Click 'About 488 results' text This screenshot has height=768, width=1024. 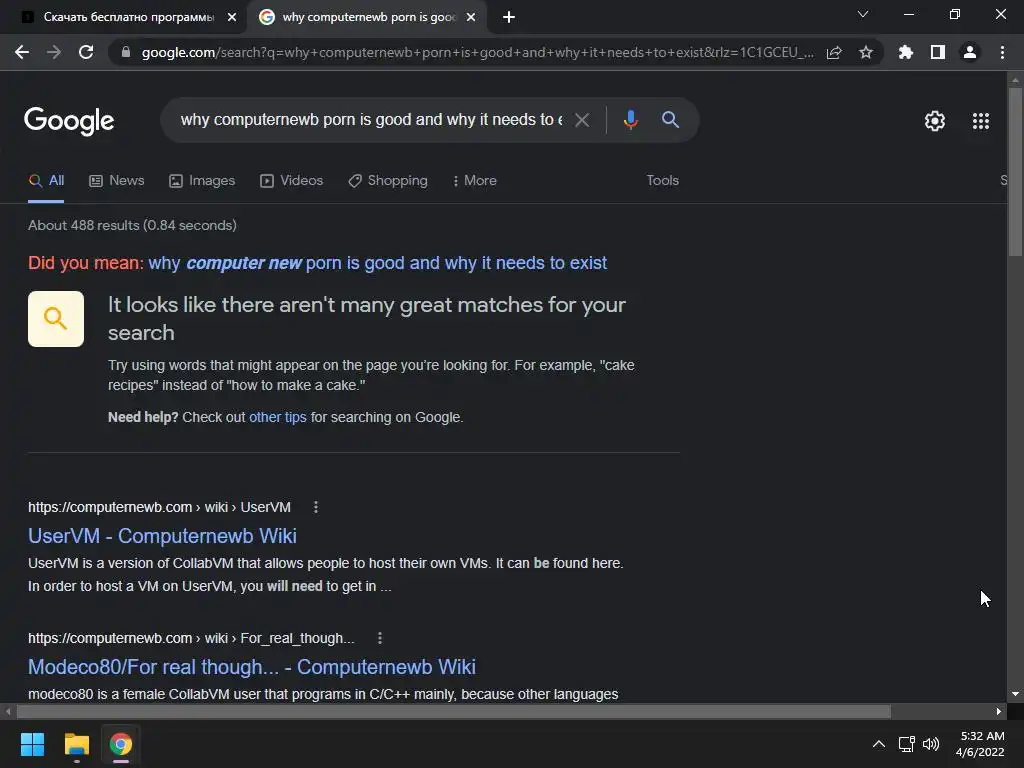132,225
